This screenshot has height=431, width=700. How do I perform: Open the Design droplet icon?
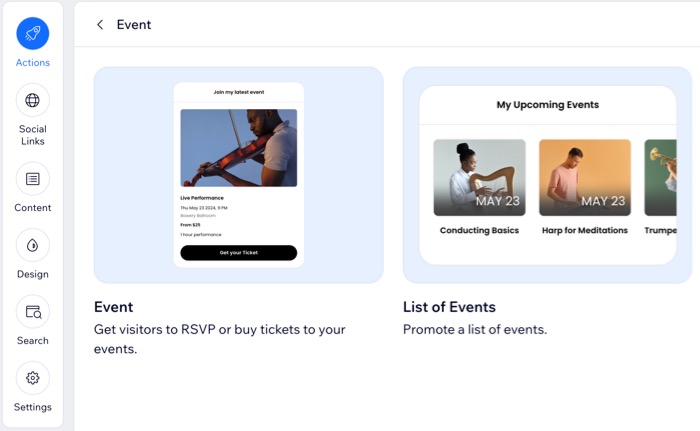(33, 245)
